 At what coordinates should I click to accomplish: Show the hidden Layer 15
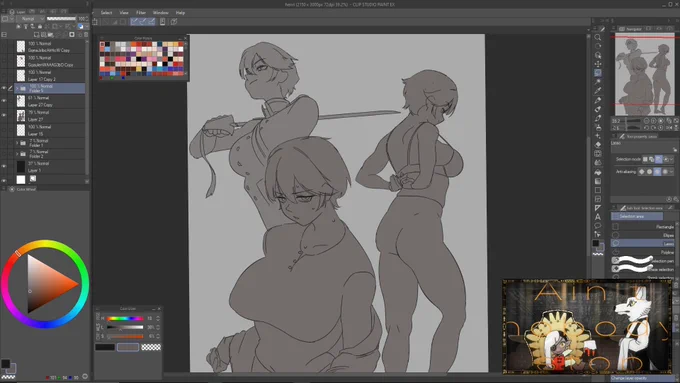[x=4, y=130]
